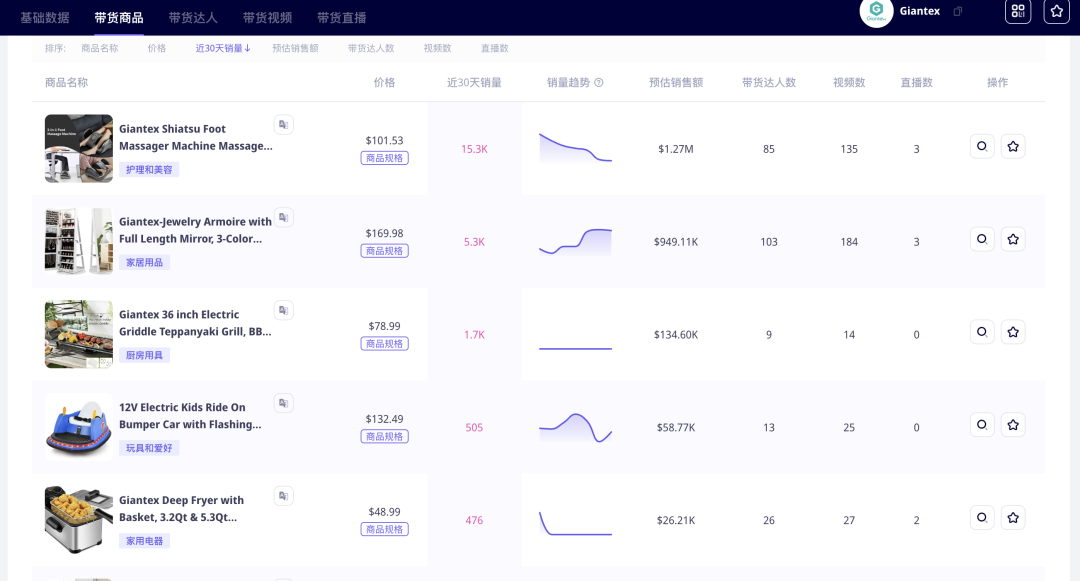1080x581 pixels.
Task: Switch to the 带货达人 tab
Action: 193,18
